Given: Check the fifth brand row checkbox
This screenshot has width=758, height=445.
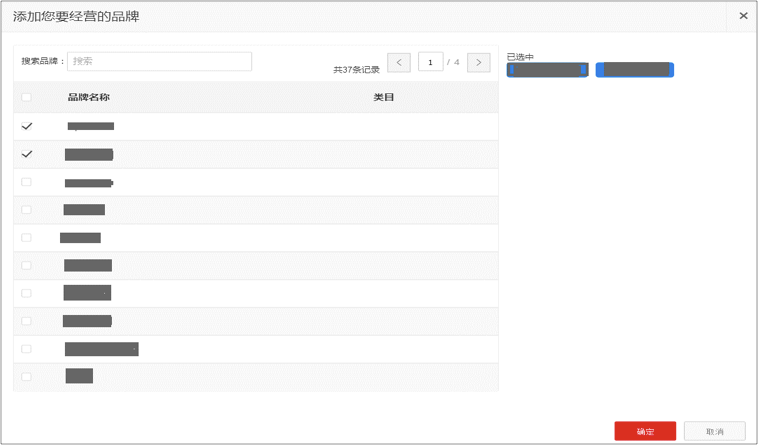Looking at the screenshot, I should click(27, 238).
